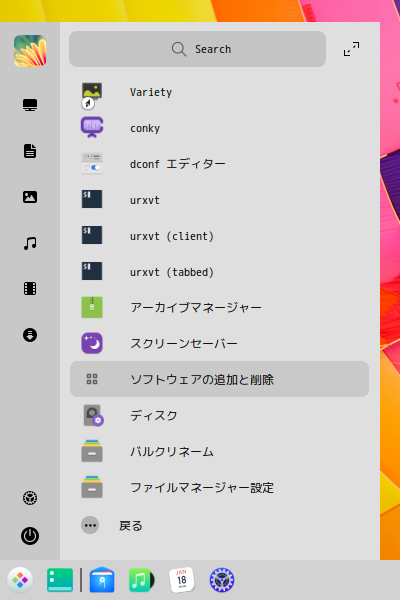The width and height of the screenshot is (400, 600).
Task: Open アーカイブマネージャー archive manager
Action: pos(219,307)
